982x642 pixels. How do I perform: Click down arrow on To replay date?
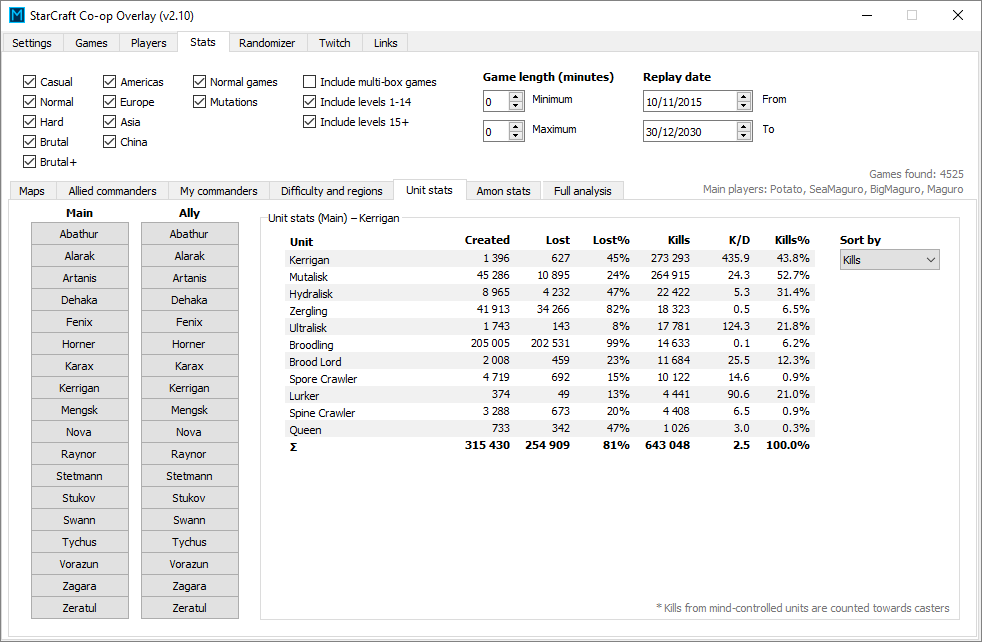tap(744, 135)
